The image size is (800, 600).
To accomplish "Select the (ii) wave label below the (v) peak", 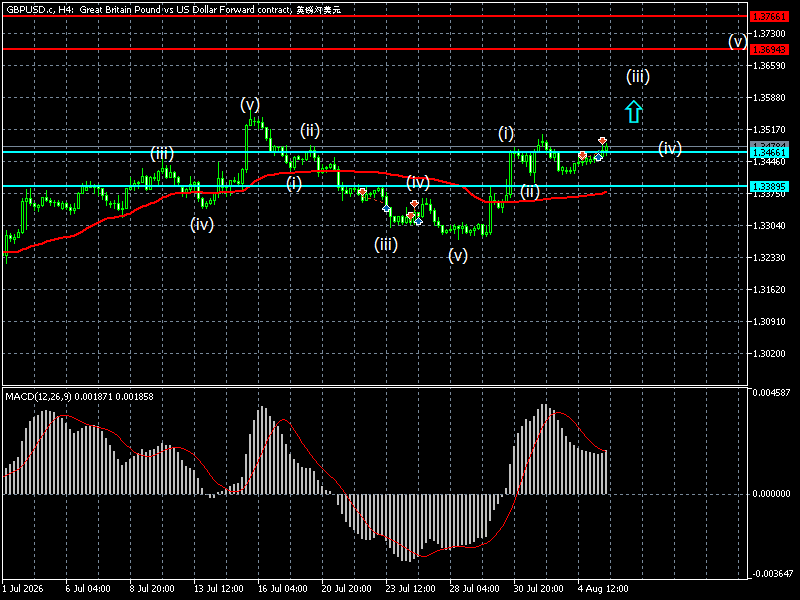I will tap(310, 131).
